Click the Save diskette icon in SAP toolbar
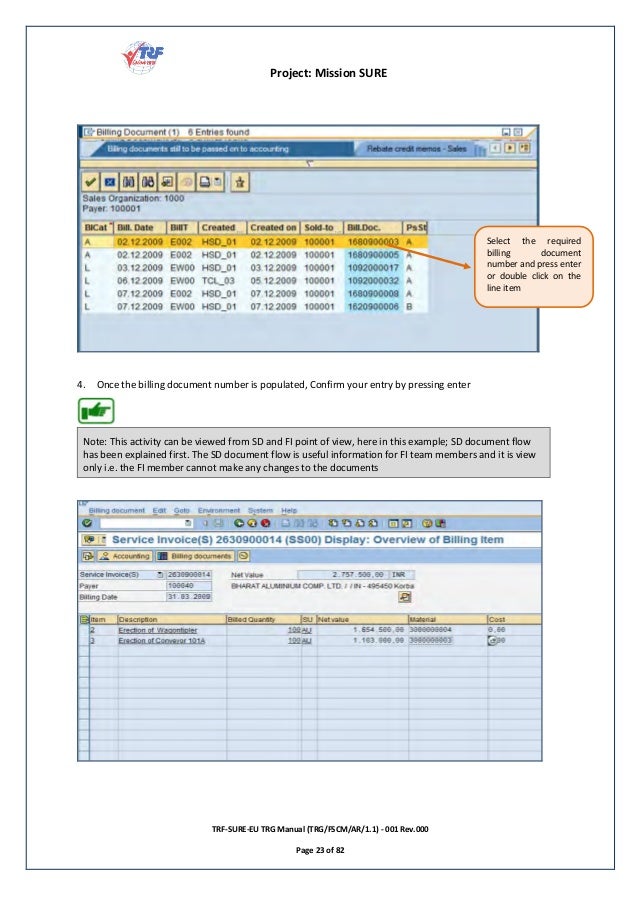This screenshot has height=903, width=638. click(219, 523)
